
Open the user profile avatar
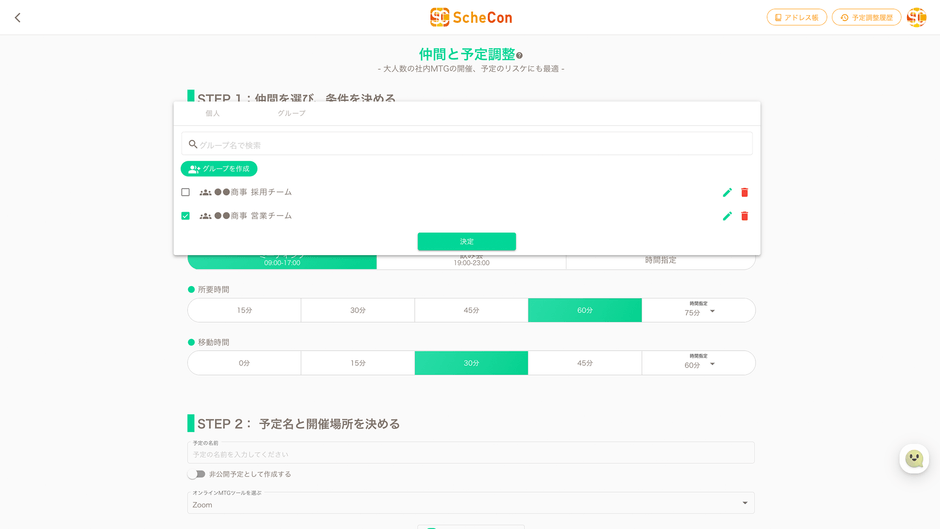[x=916, y=18]
